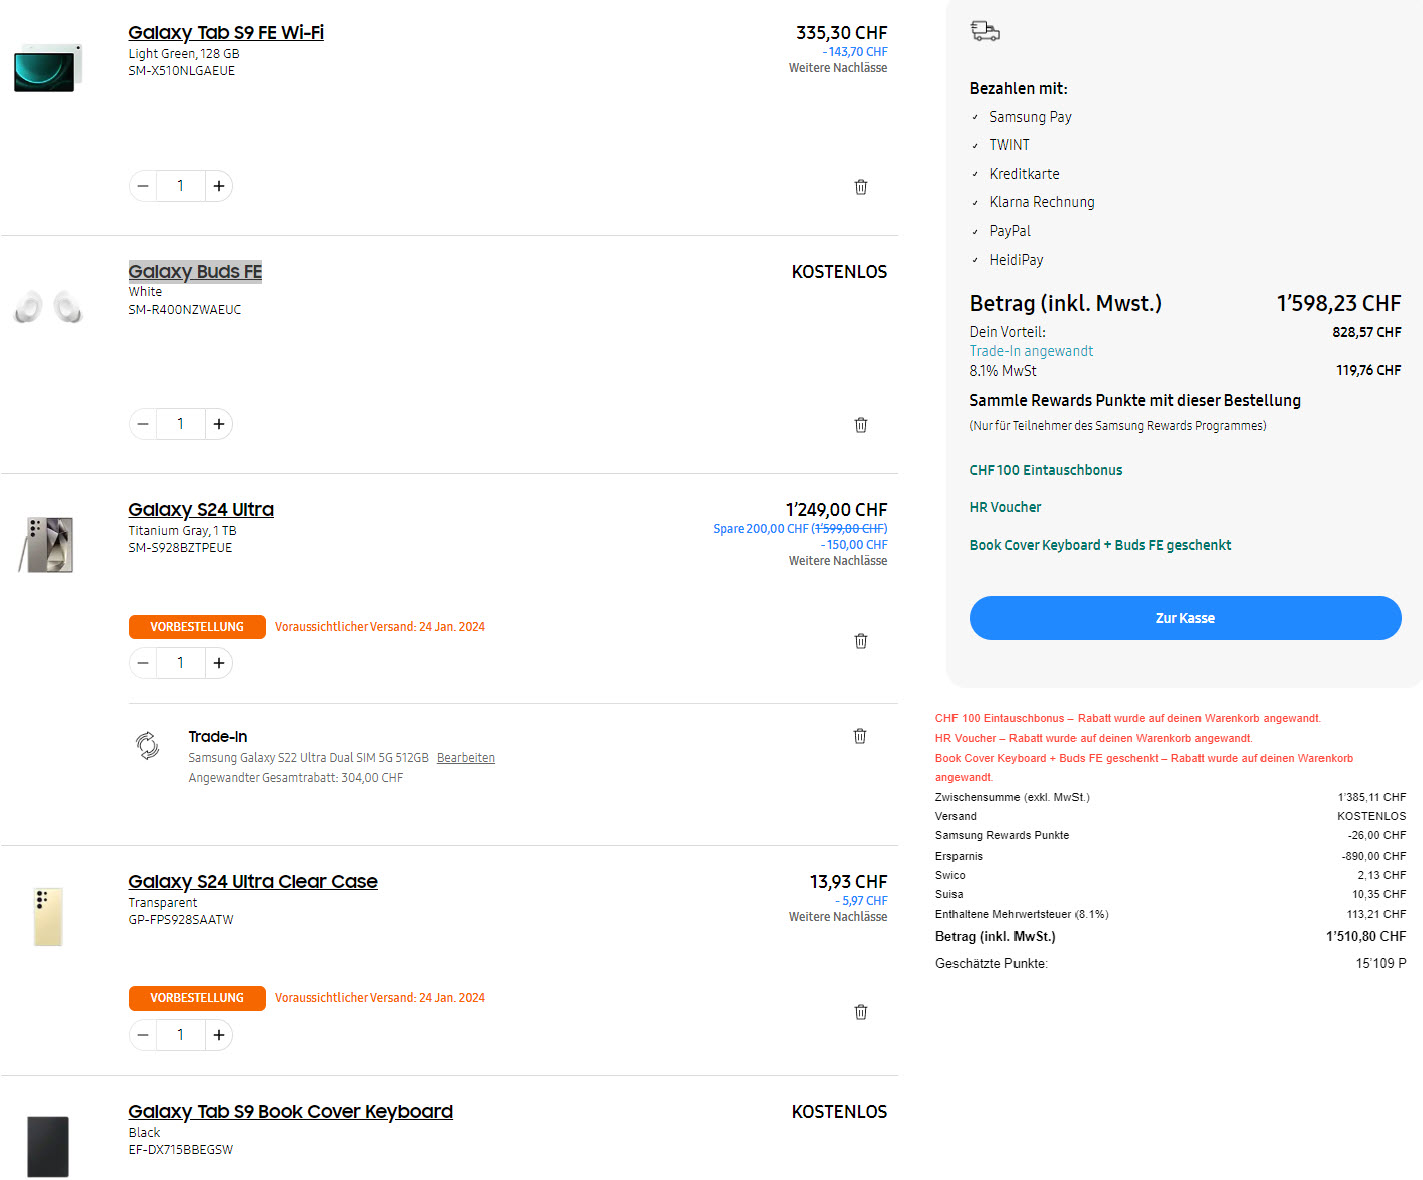
Task: Decrease Clear Case quantity with minus button
Action: [x=143, y=1035]
